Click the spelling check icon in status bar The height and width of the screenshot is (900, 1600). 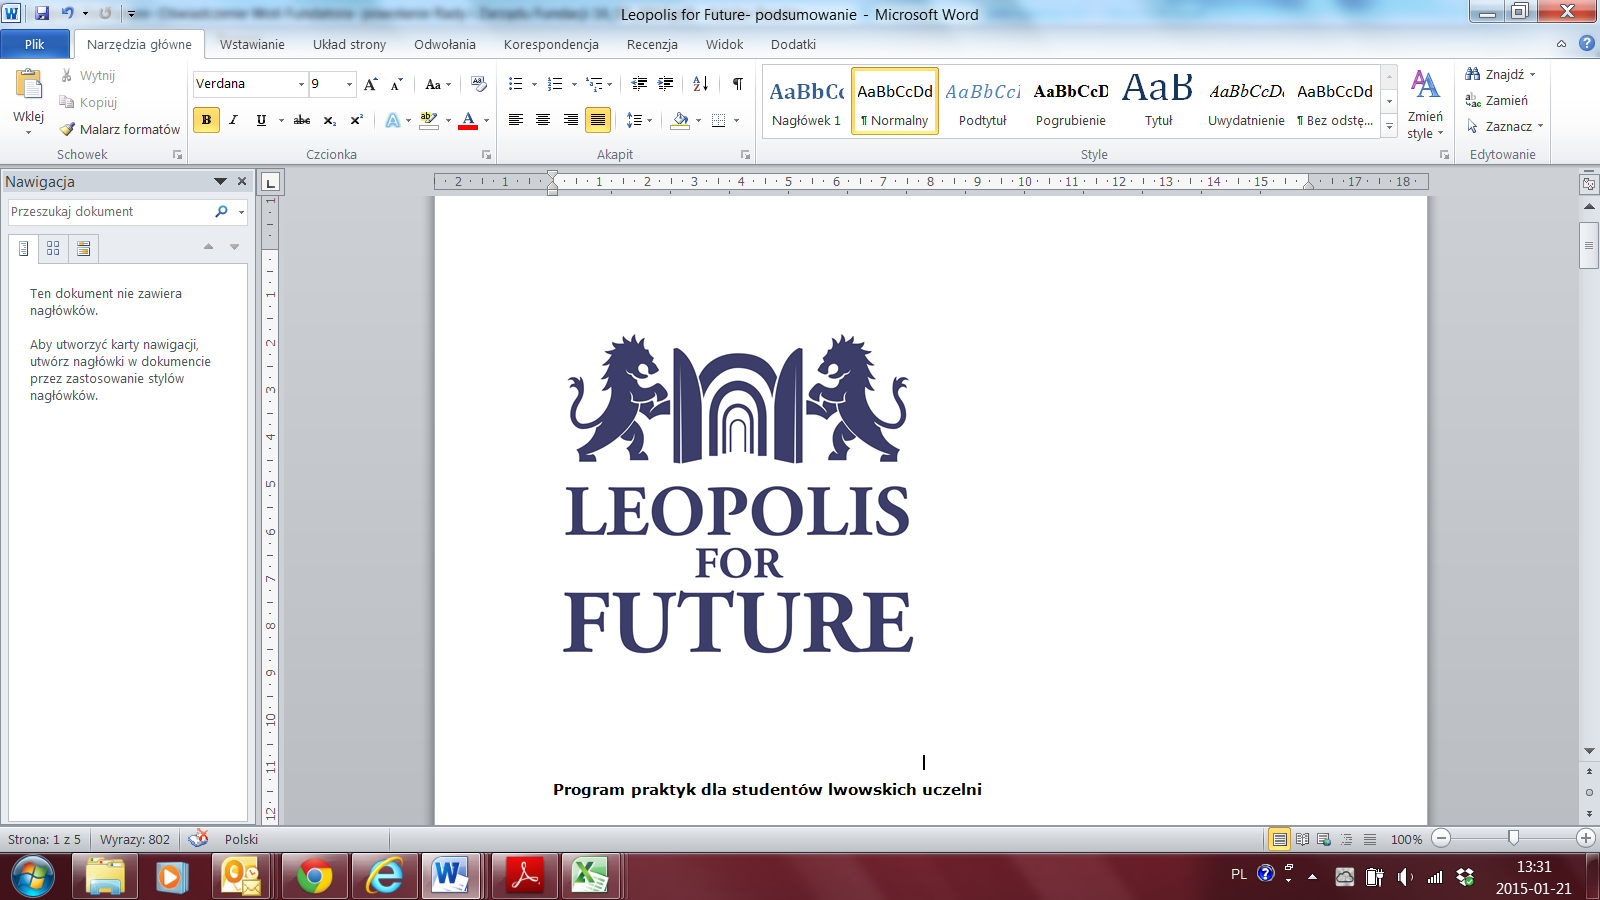point(199,839)
